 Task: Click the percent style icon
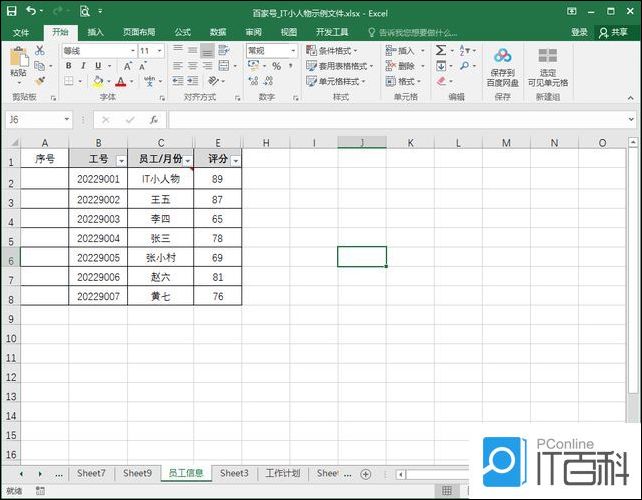276,66
